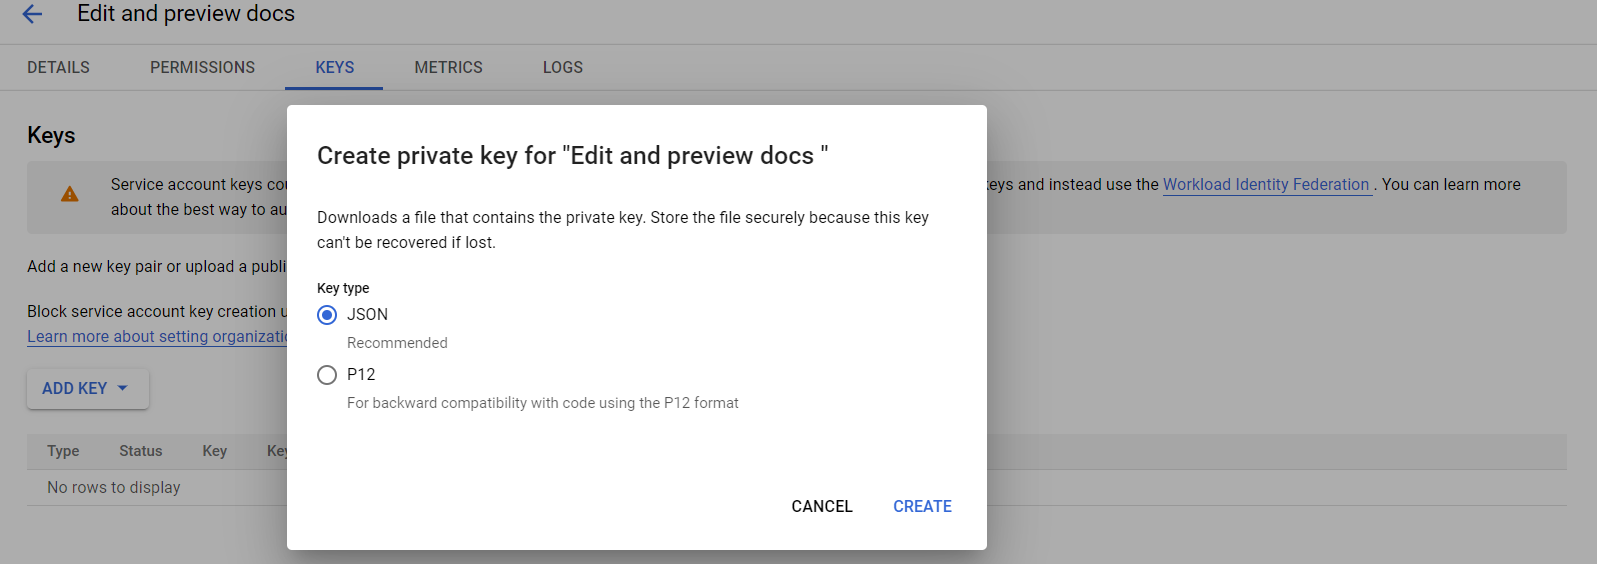
Task: Open the DETAILS tab
Action: (58, 67)
